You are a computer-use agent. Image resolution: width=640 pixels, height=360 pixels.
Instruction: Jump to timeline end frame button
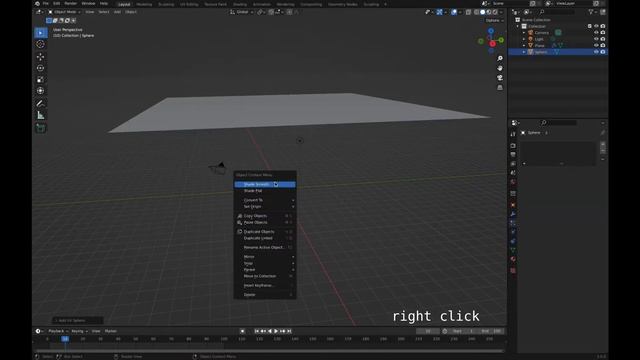click(x=289, y=331)
